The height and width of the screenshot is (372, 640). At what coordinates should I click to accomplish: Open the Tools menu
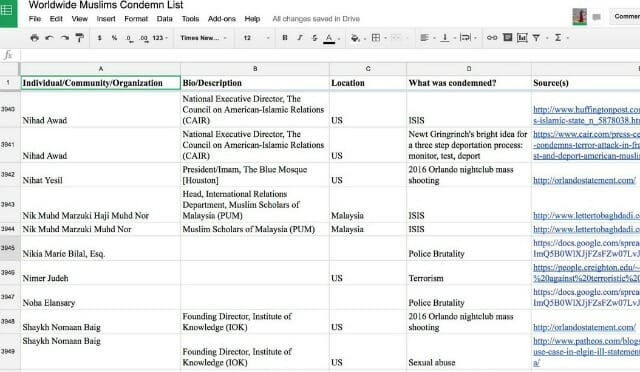(x=190, y=19)
